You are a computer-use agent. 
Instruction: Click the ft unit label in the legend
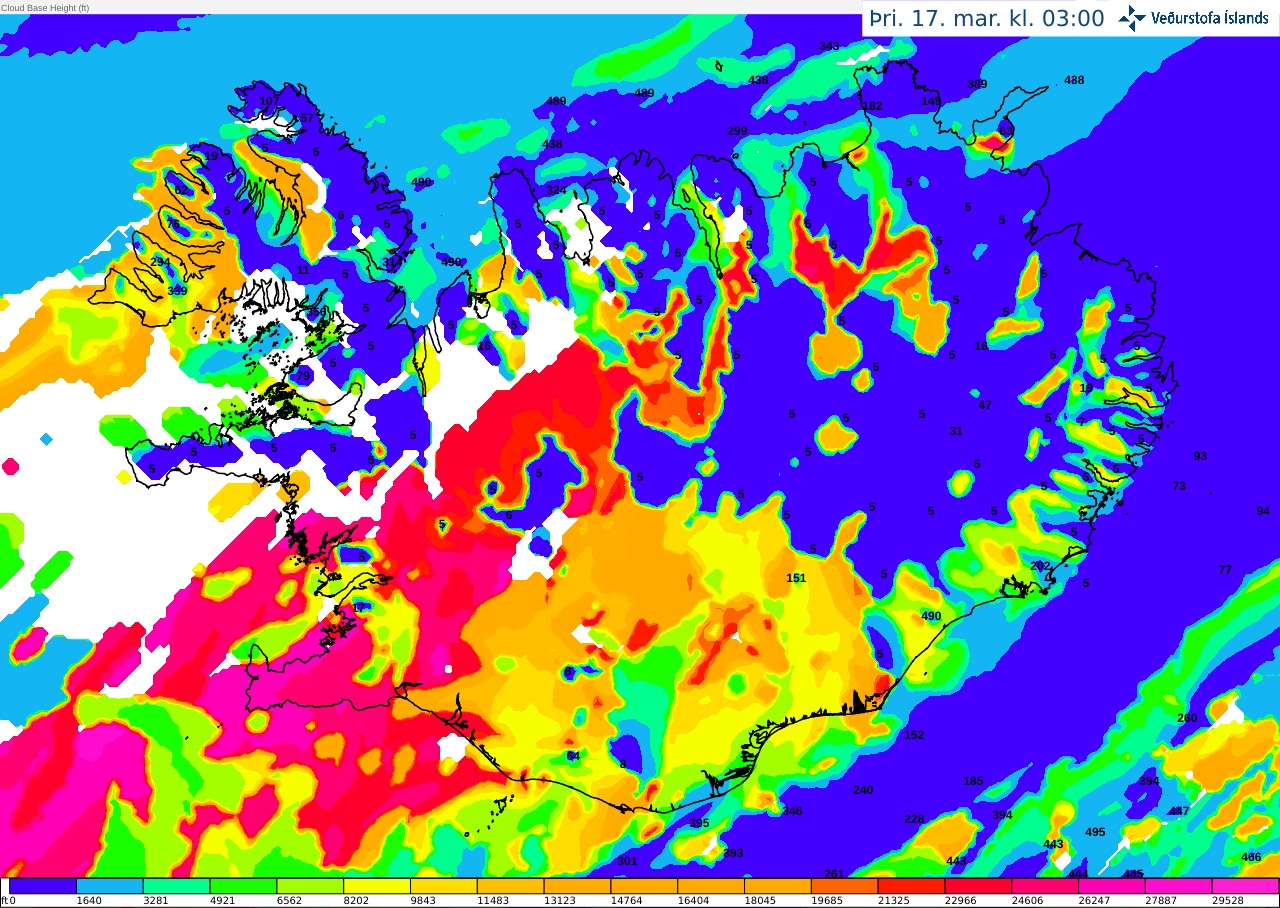point(5,901)
